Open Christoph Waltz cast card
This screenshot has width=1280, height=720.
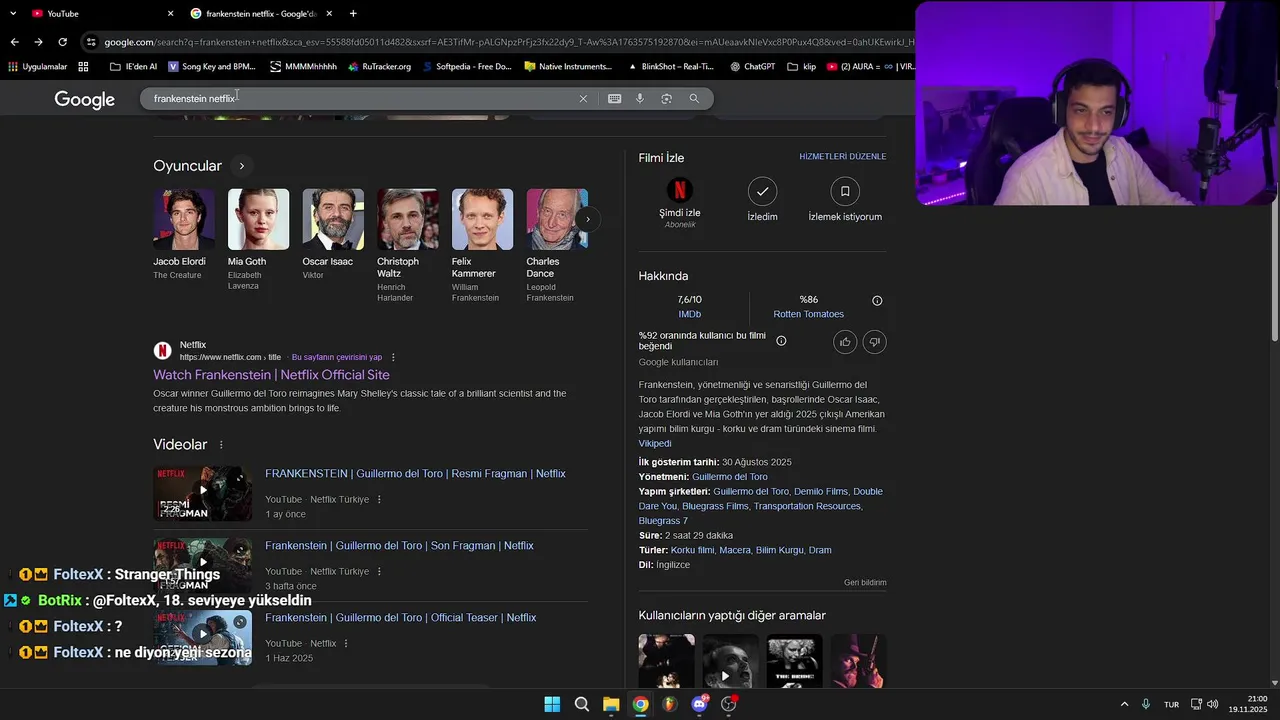(407, 246)
